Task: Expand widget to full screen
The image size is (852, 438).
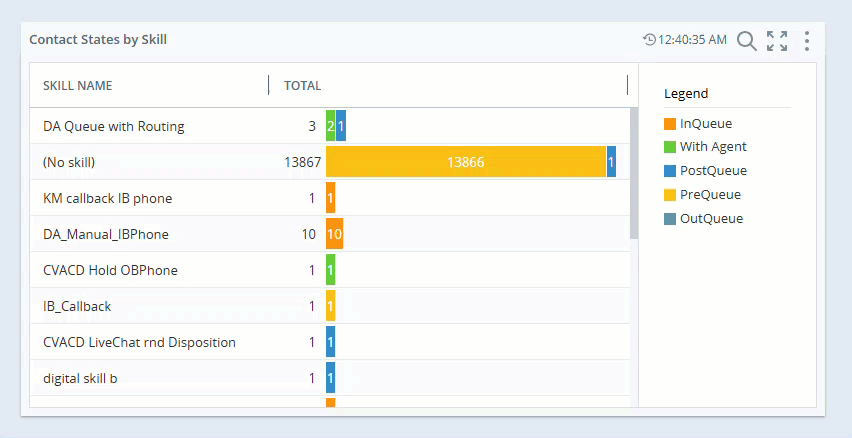Action: [777, 40]
